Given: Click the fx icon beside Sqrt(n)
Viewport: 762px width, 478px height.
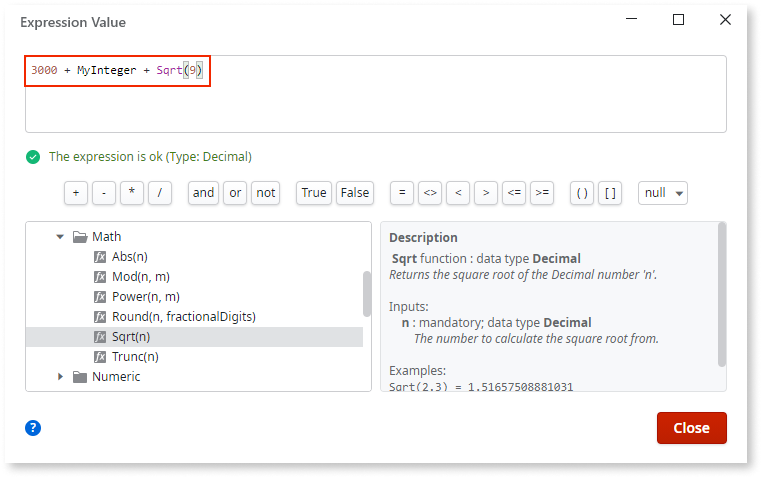Looking at the screenshot, I should tap(100, 337).
